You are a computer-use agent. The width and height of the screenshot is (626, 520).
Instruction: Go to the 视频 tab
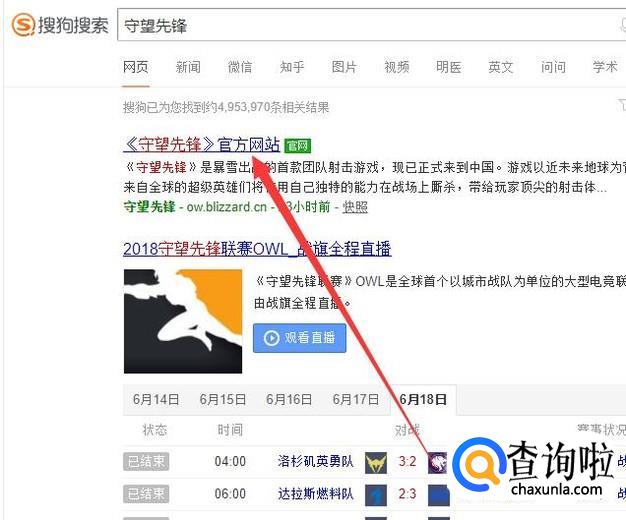[x=397, y=67]
